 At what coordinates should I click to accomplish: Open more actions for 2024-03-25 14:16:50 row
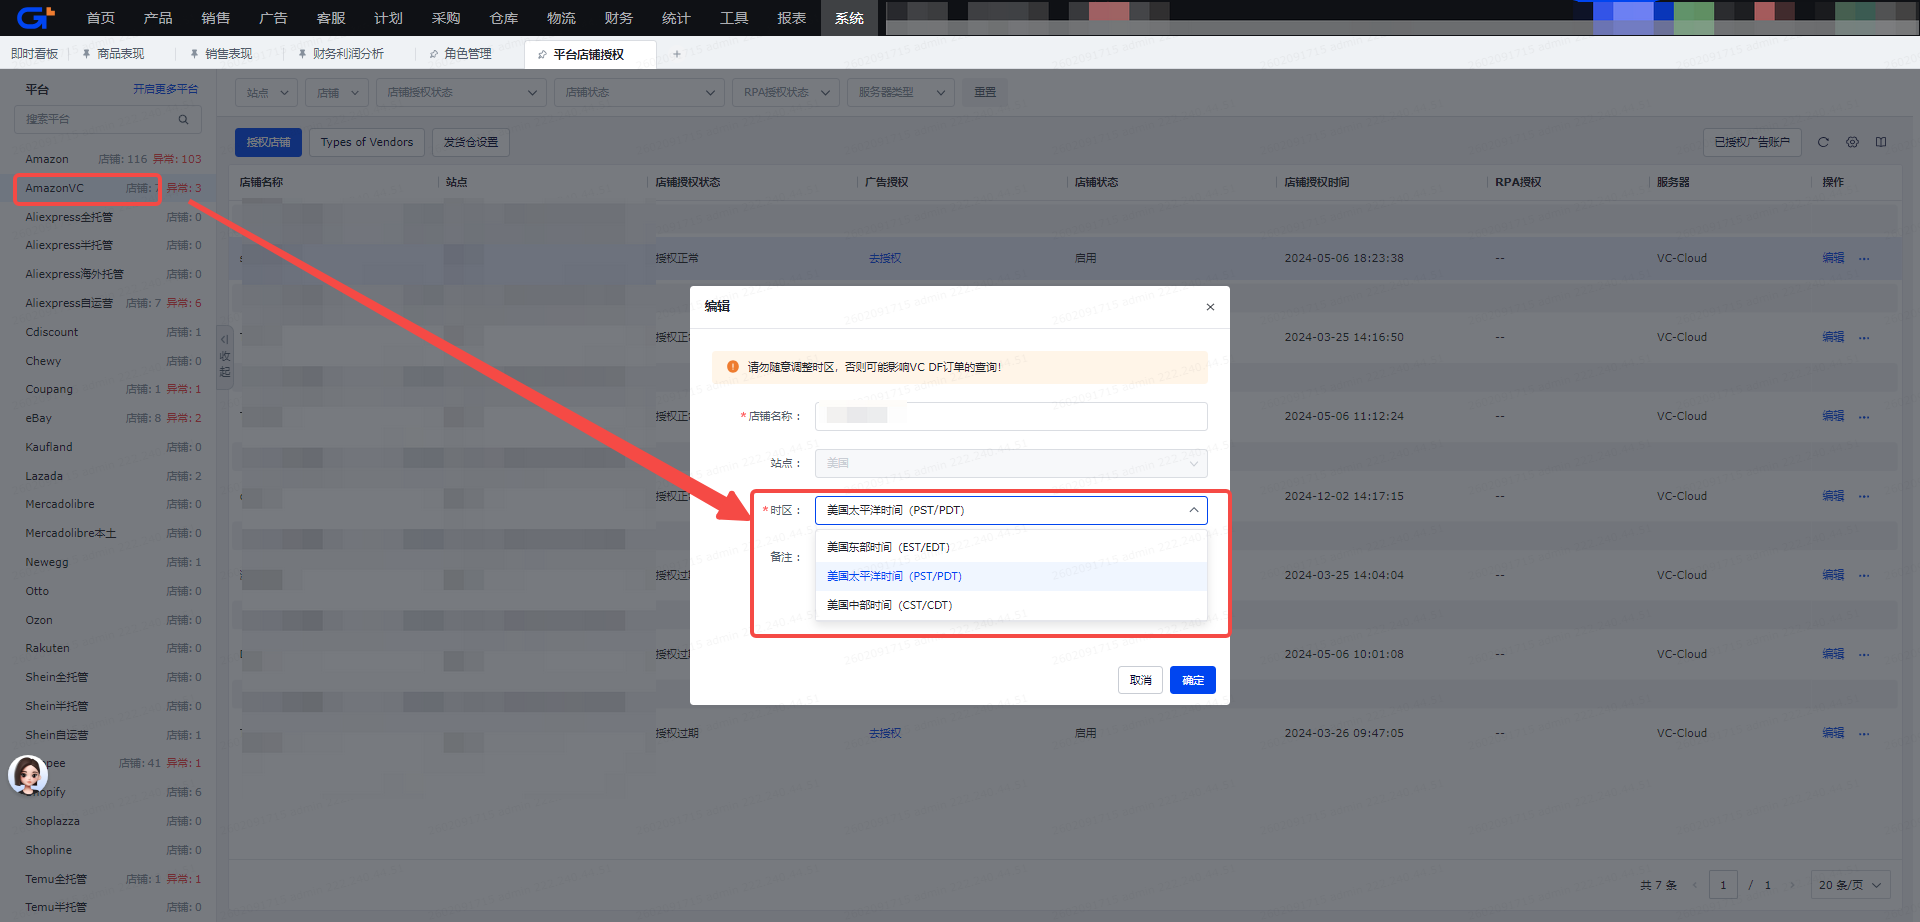(1864, 337)
